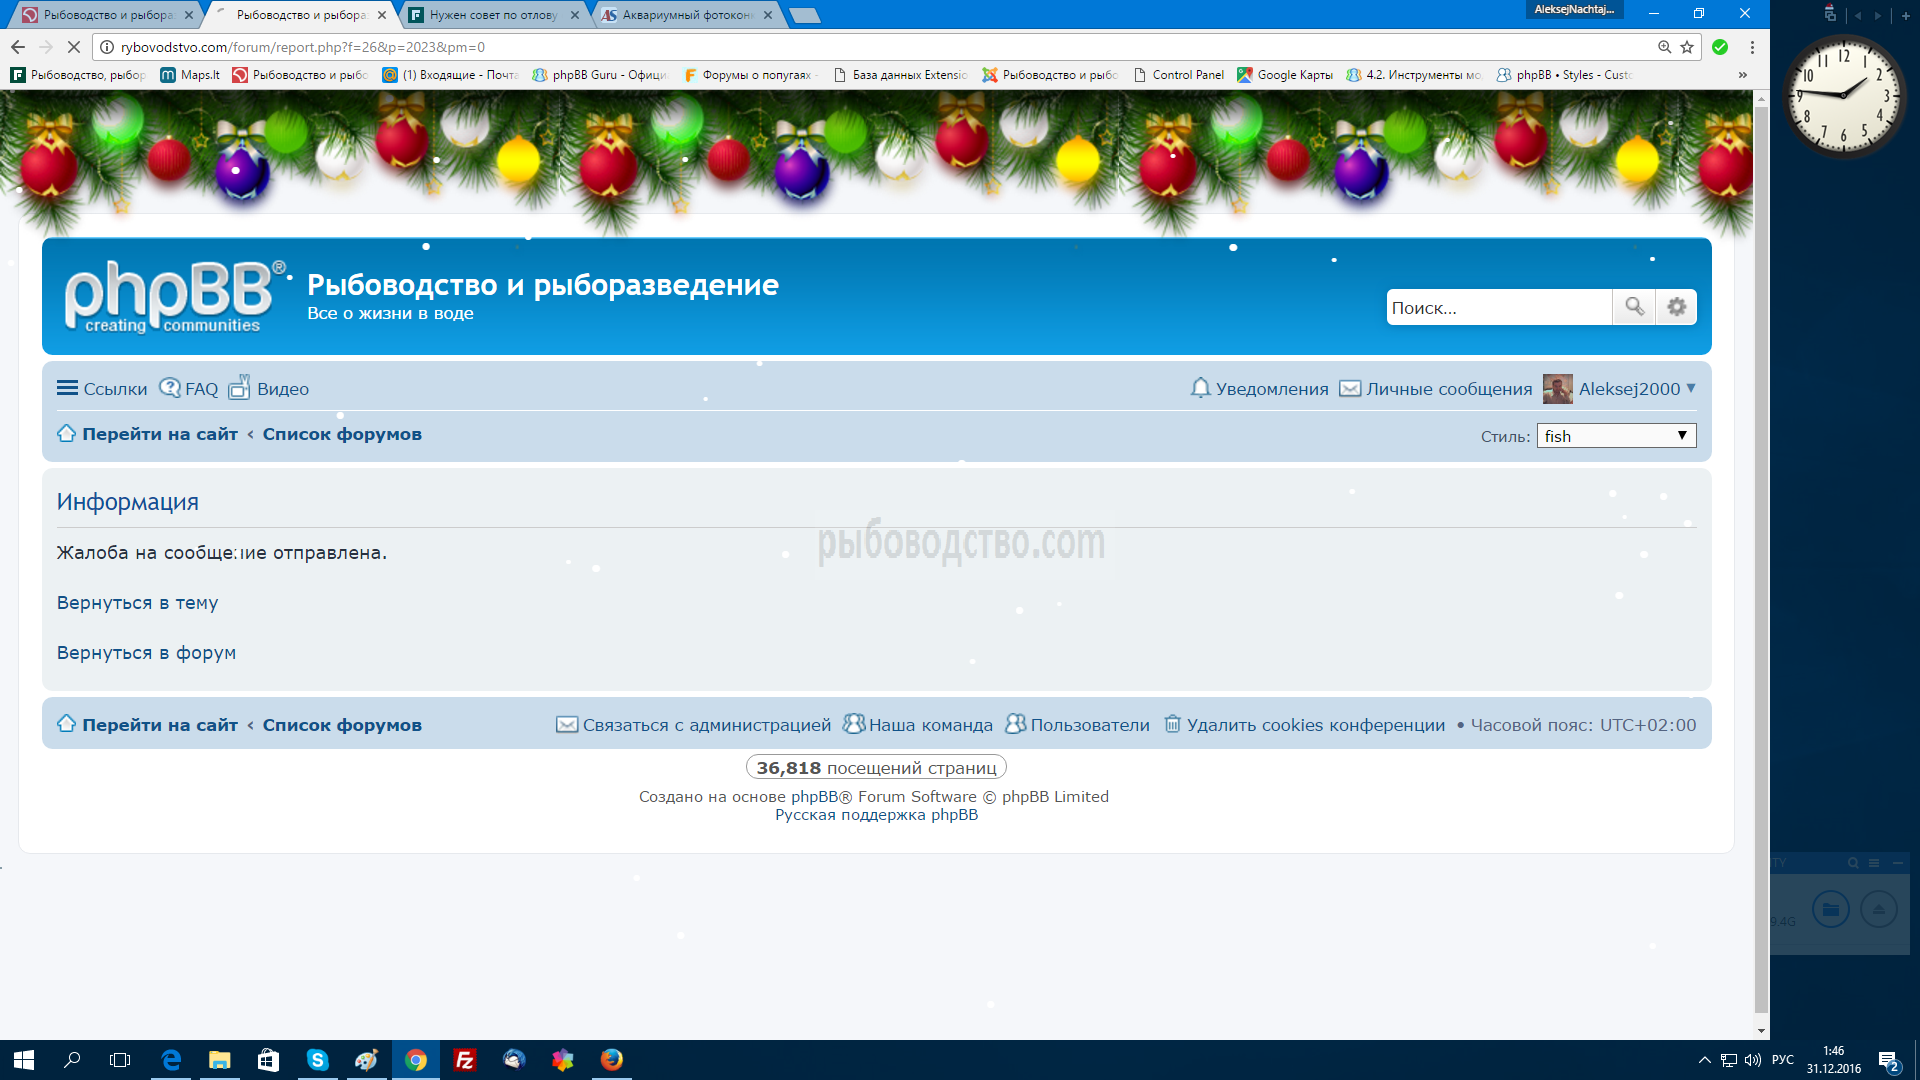This screenshot has height=1080, width=1920.
Task: Click the Skype taskbar icon
Action: (317, 1060)
